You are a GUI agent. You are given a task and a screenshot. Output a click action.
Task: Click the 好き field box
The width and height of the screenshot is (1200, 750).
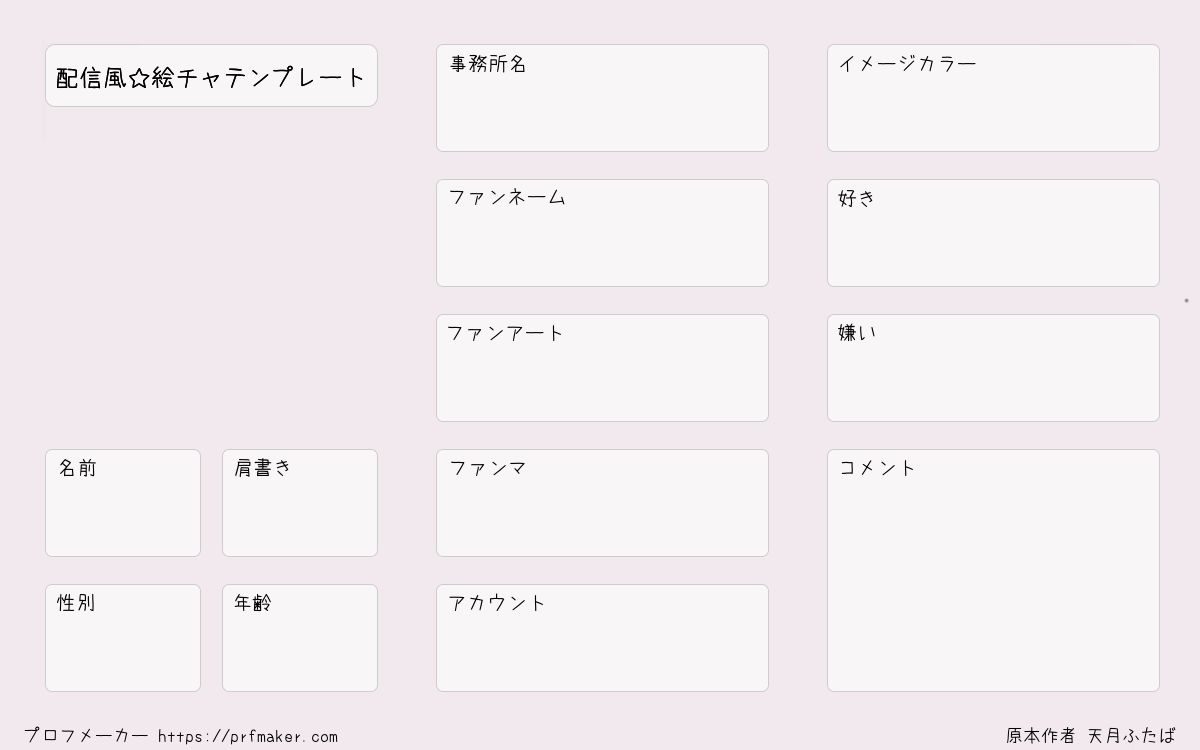coord(993,233)
